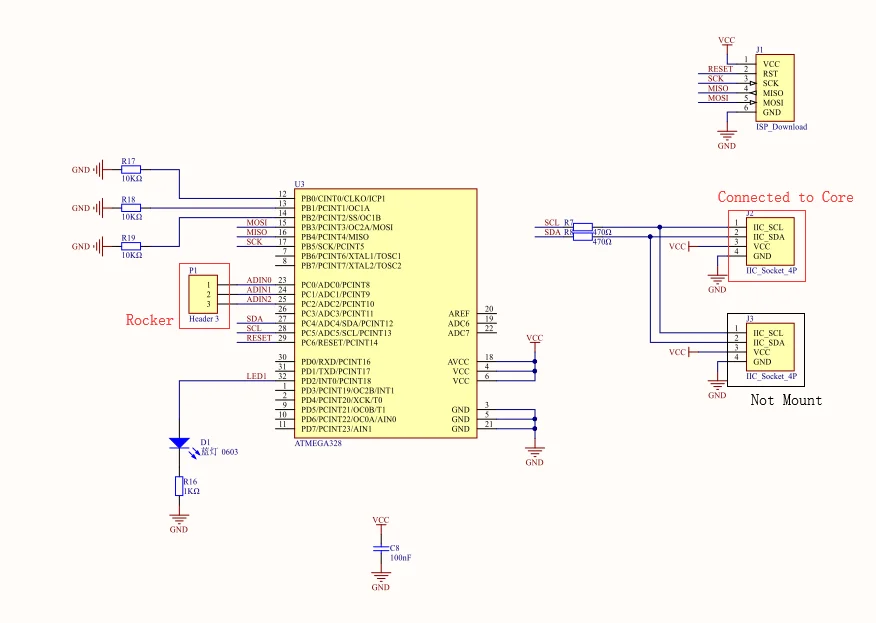Click pin label 'PB6/PCINT6/XTAL1/TOSC1'
Screen dimensions: 876x623
(x=351, y=256)
